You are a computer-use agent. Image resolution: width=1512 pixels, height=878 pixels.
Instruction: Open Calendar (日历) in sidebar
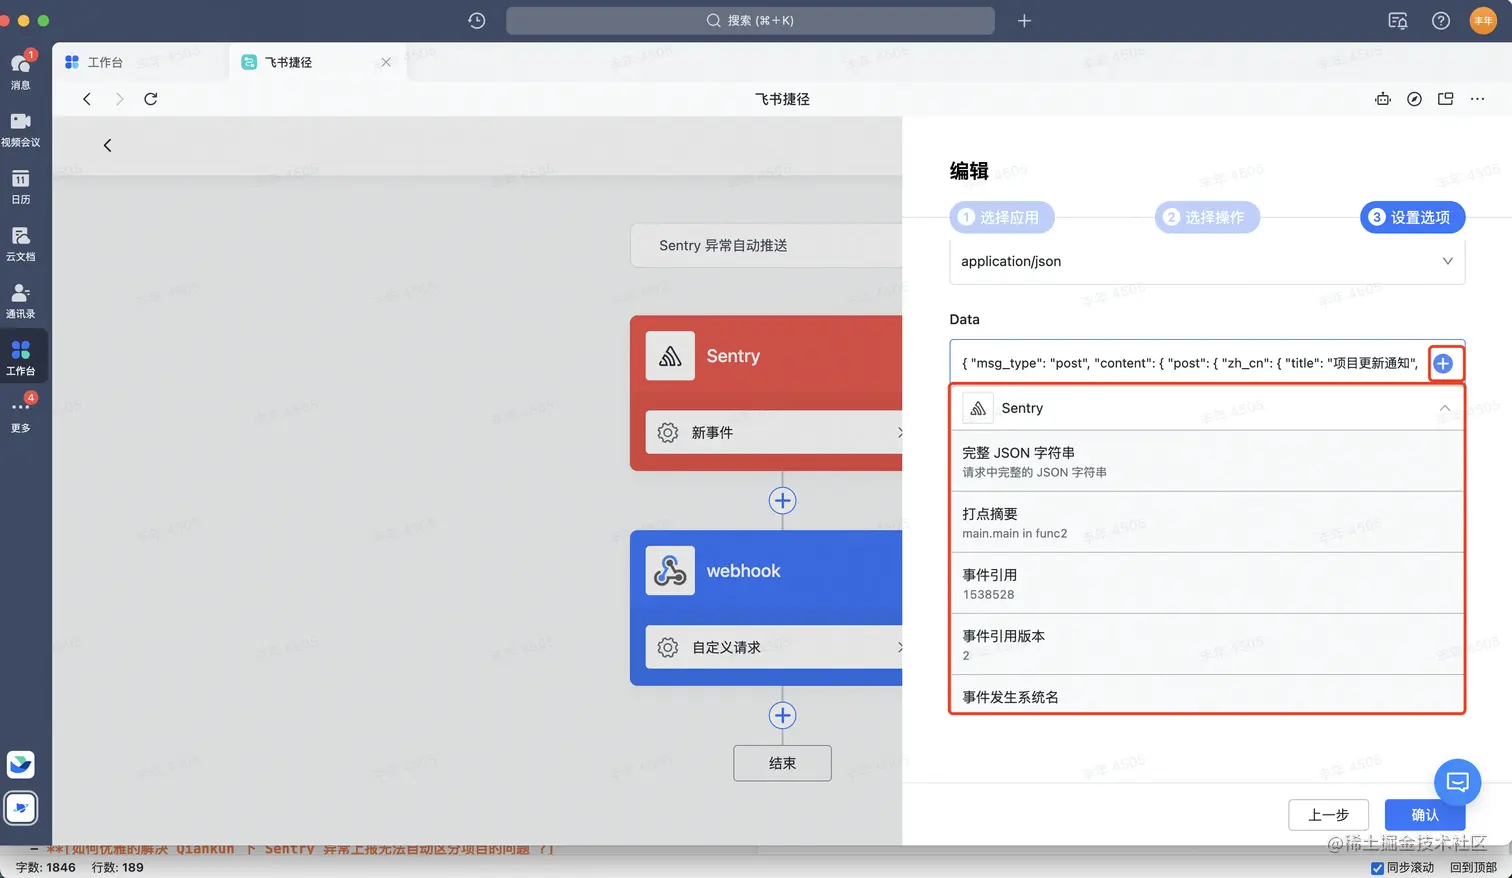[x=21, y=185]
